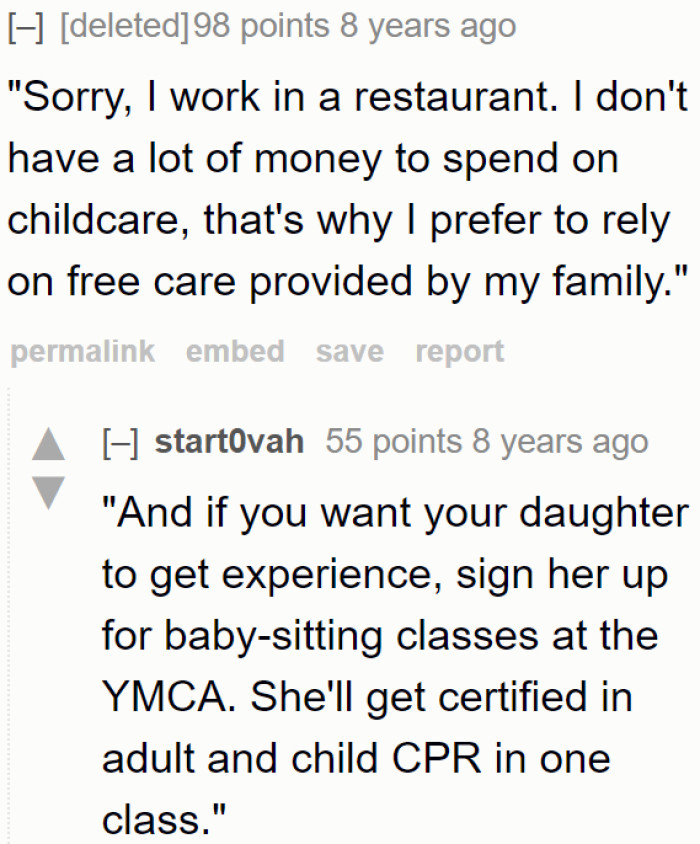Viewport: 700px width, 844px height.
Task: Select the quoted restaurant comment text
Action: coord(340,190)
